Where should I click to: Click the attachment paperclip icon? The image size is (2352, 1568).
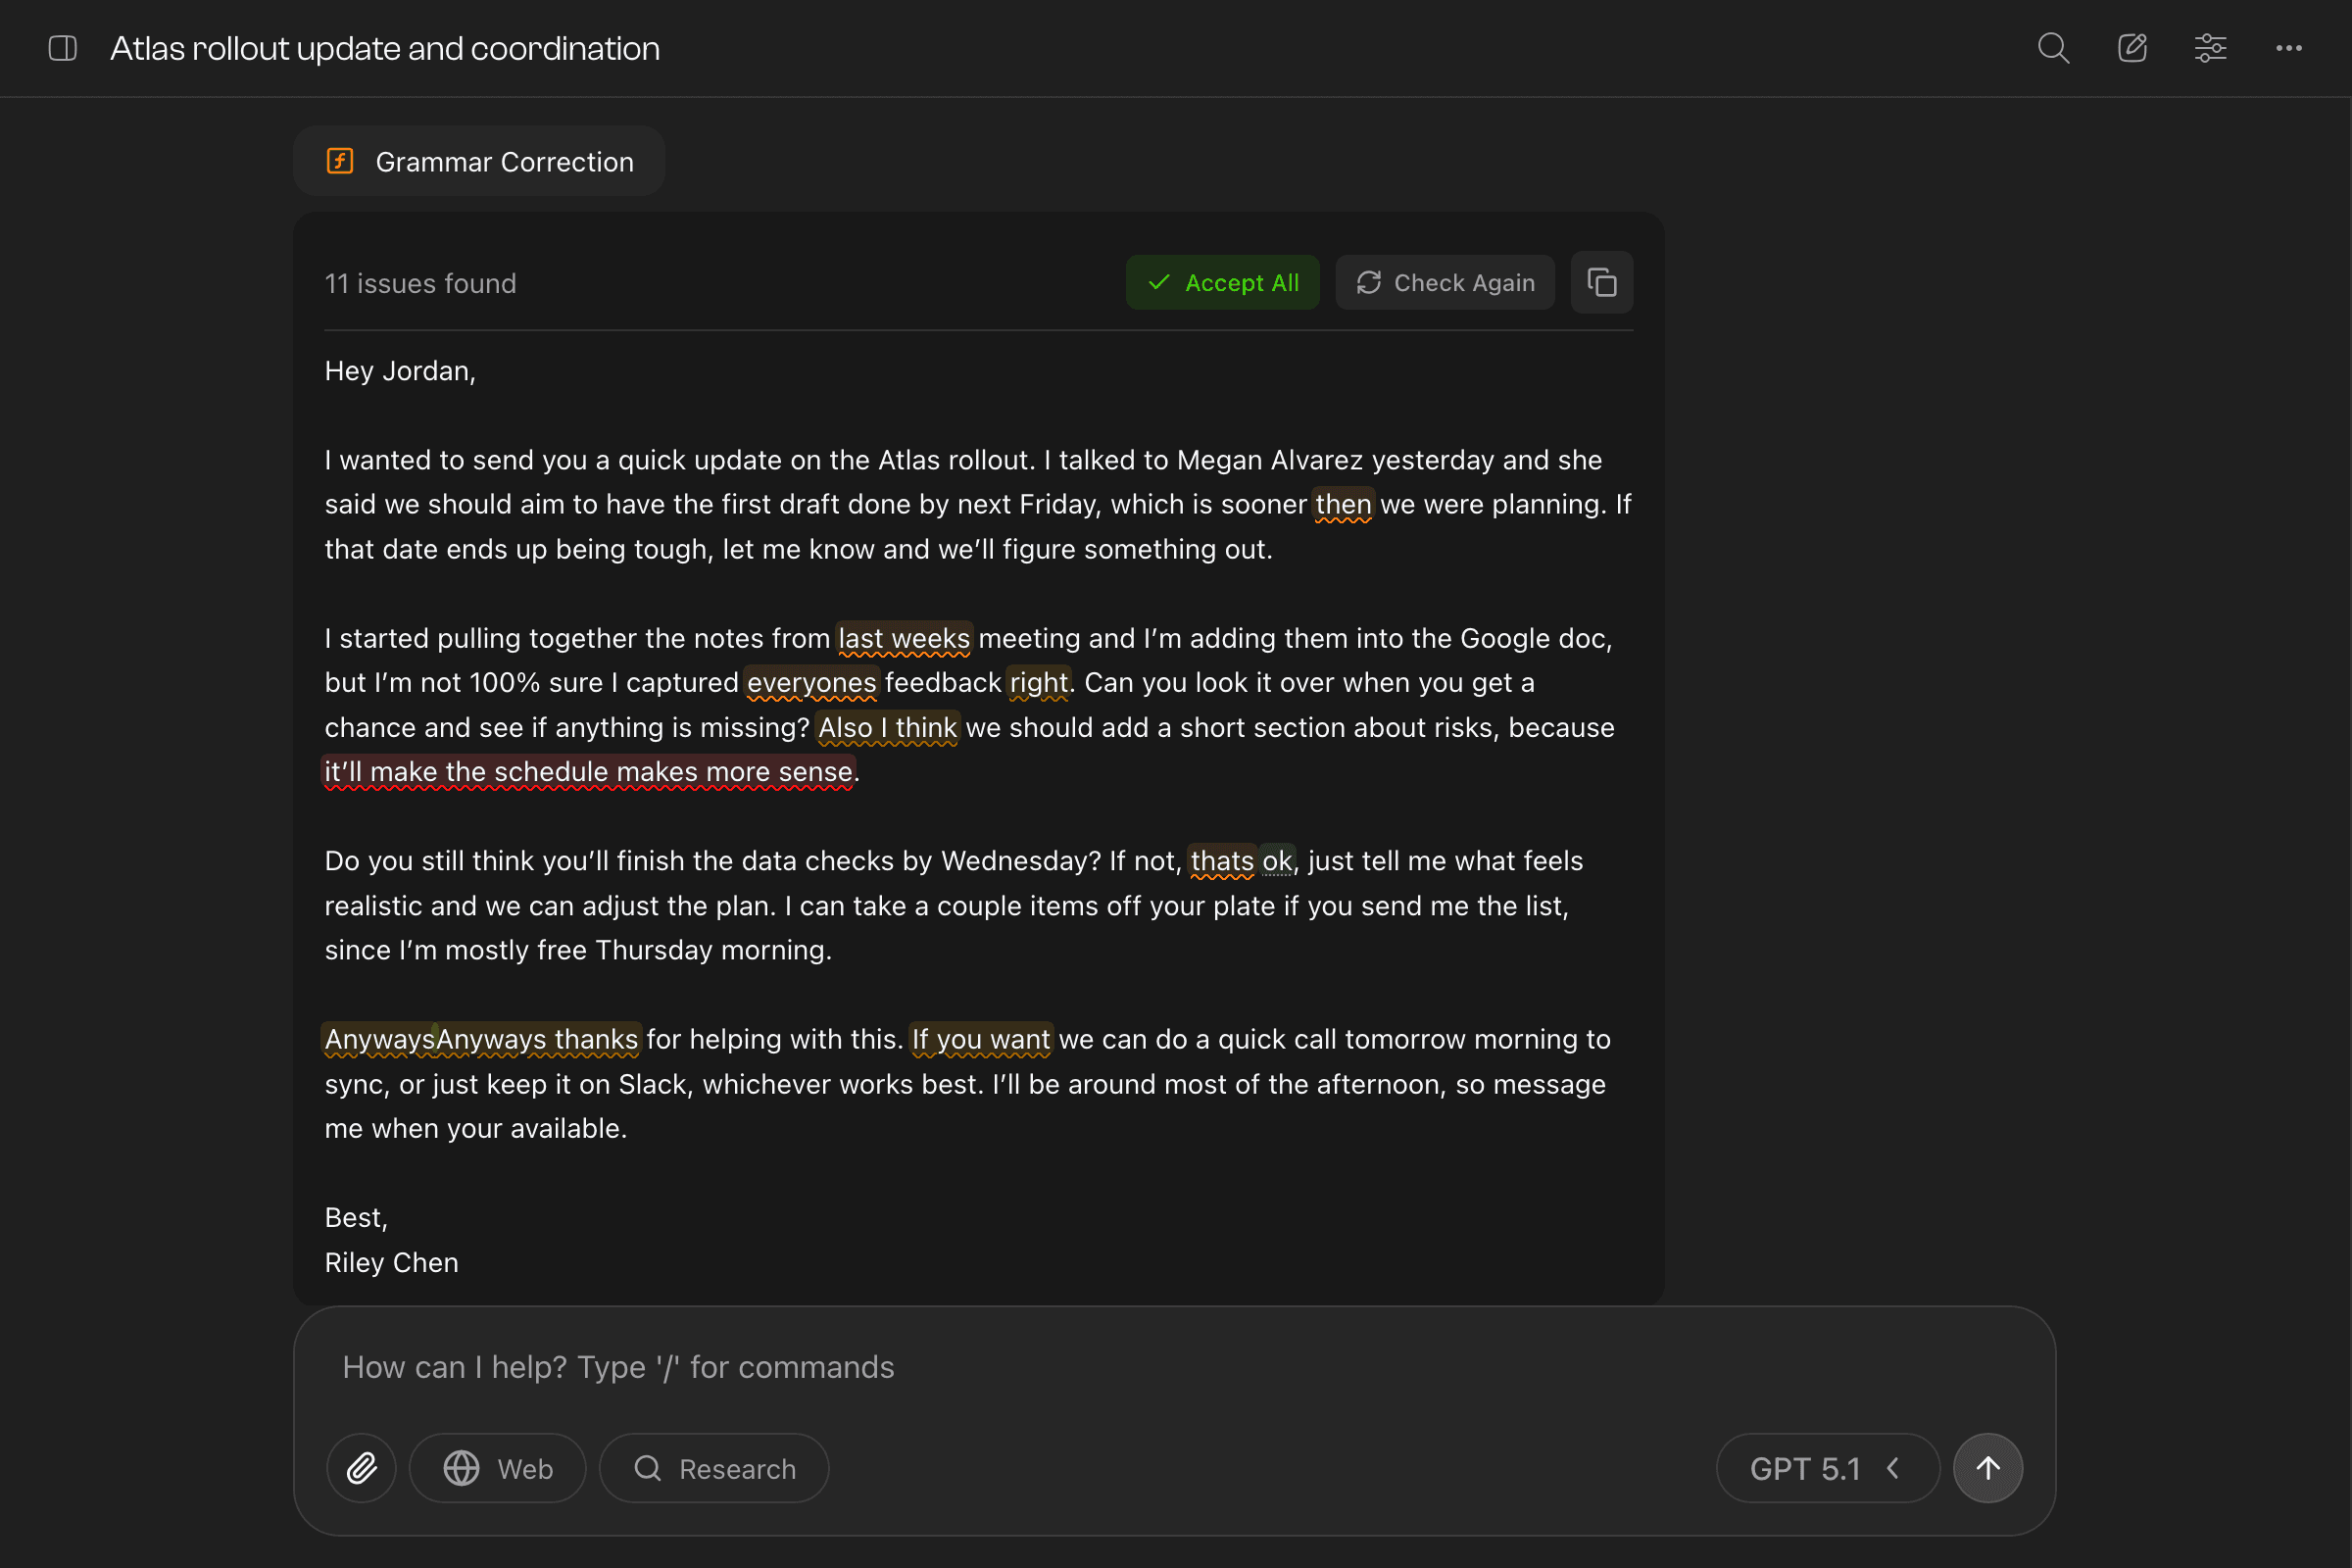pos(361,1467)
